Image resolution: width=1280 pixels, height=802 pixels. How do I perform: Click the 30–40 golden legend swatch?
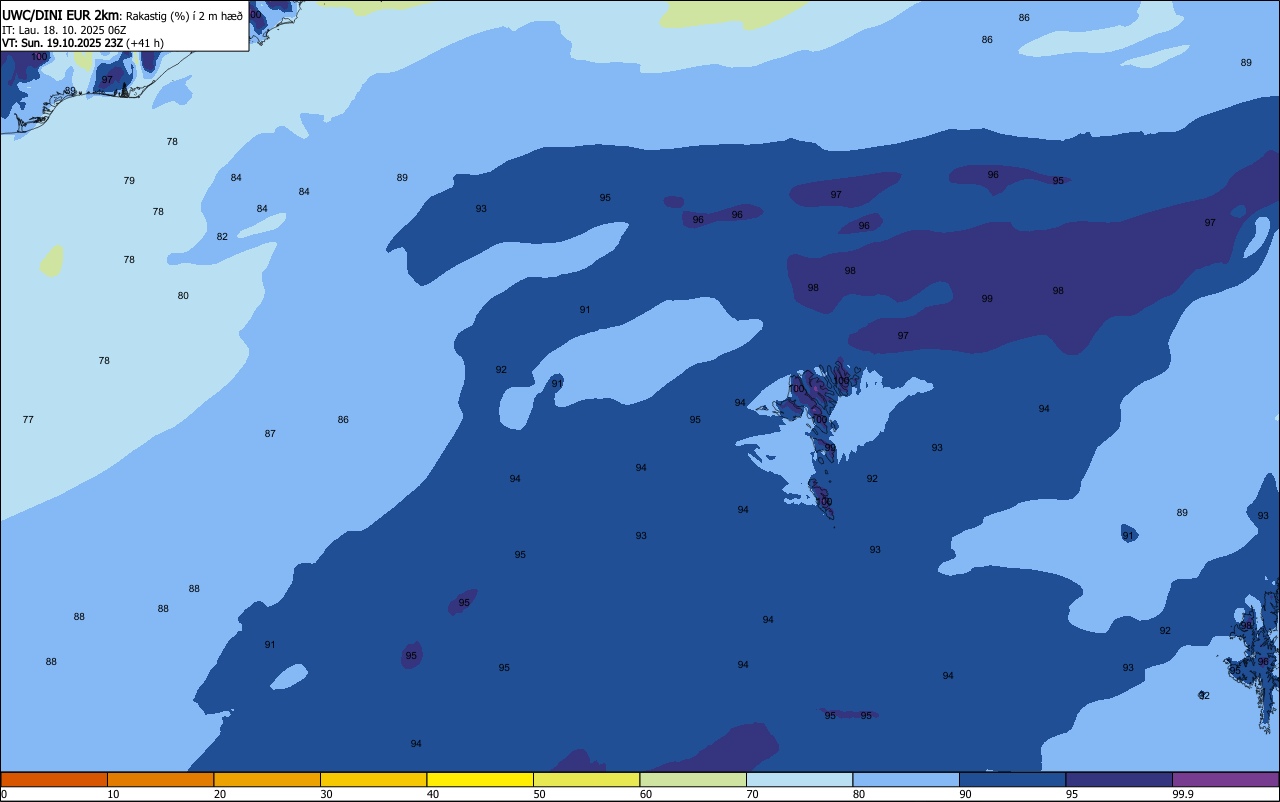click(x=373, y=779)
